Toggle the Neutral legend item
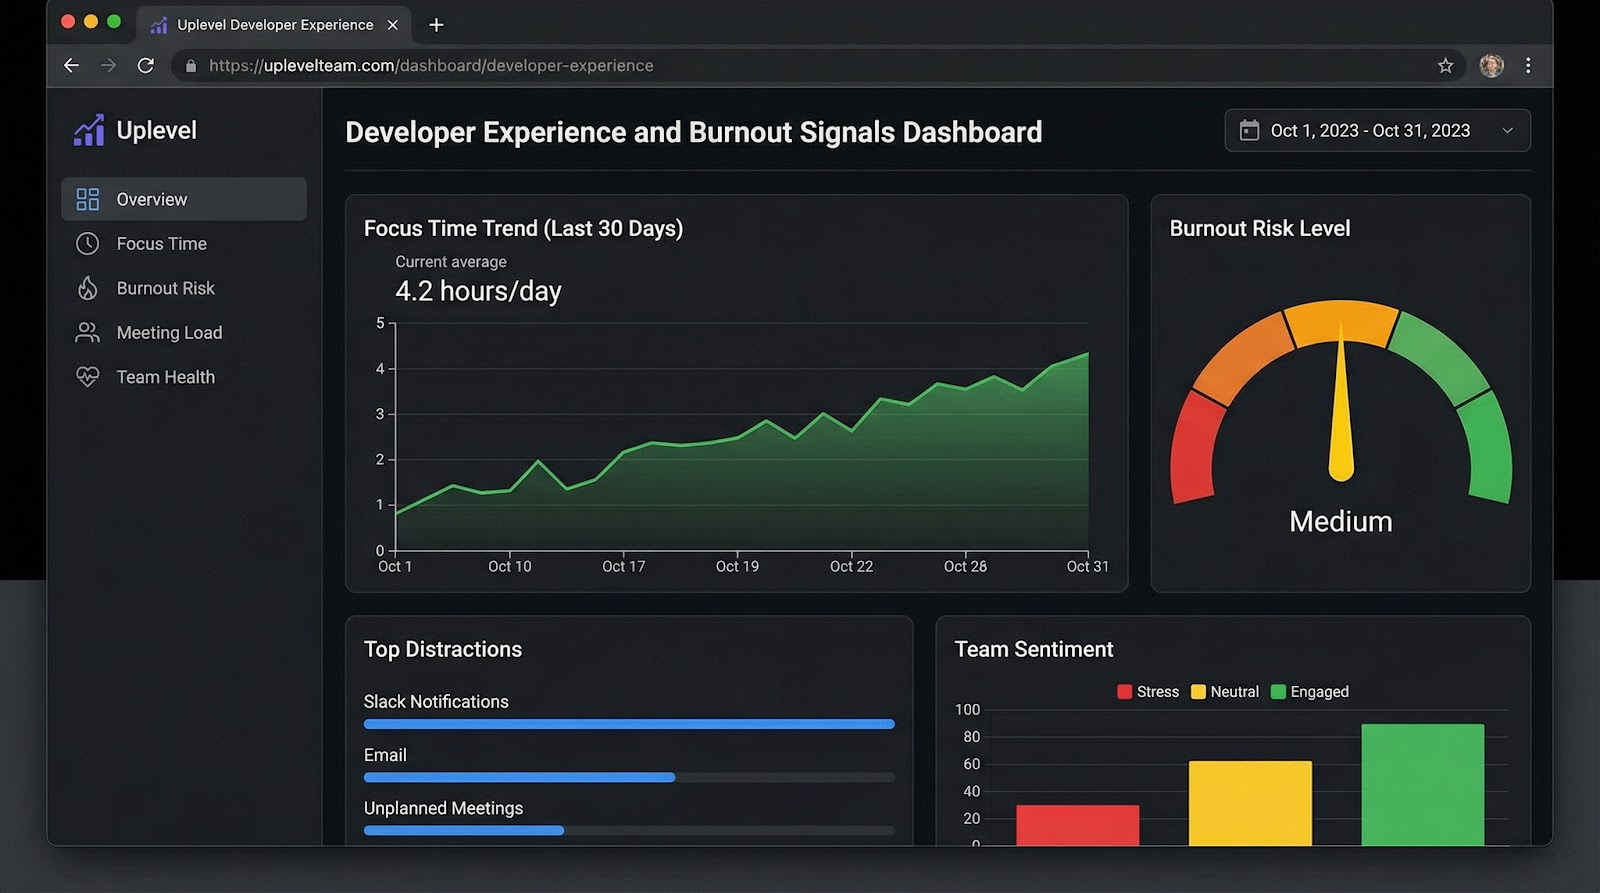The image size is (1600, 893). pos(1225,692)
